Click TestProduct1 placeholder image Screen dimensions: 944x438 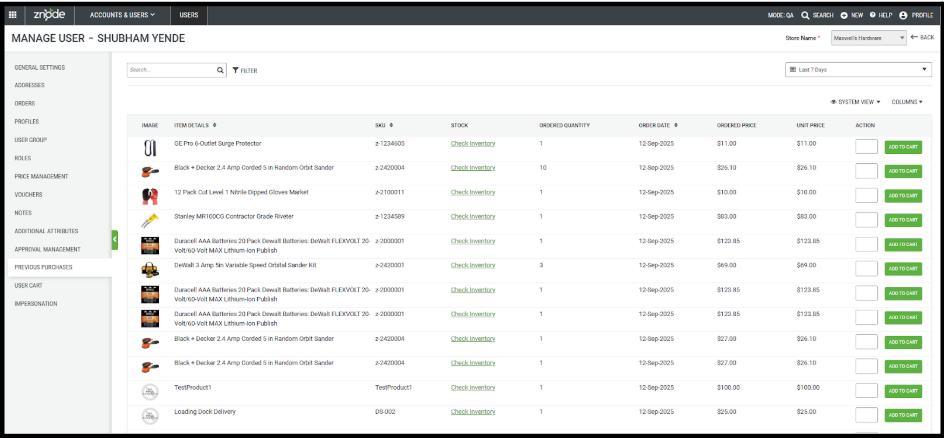[149, 392]
